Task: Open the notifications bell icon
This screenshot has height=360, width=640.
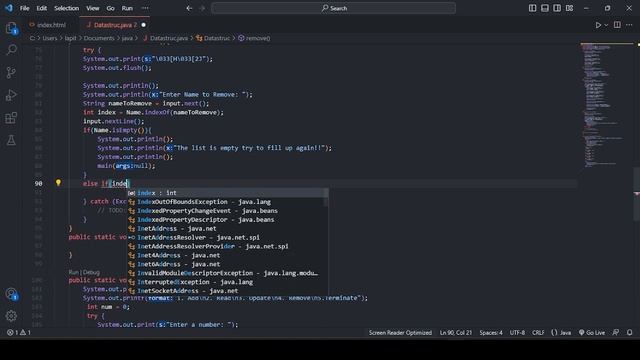Action: 629,333
